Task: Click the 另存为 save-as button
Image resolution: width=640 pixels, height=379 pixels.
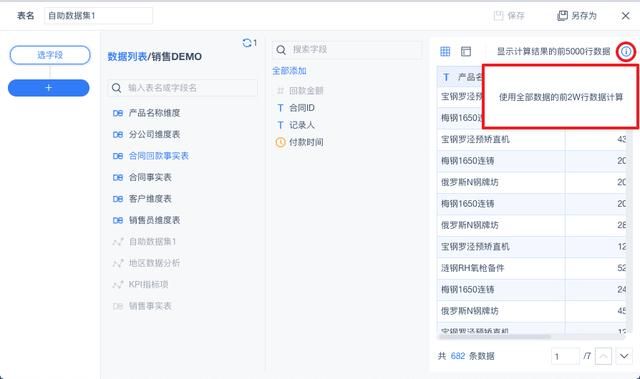Action: pos(577,16)
